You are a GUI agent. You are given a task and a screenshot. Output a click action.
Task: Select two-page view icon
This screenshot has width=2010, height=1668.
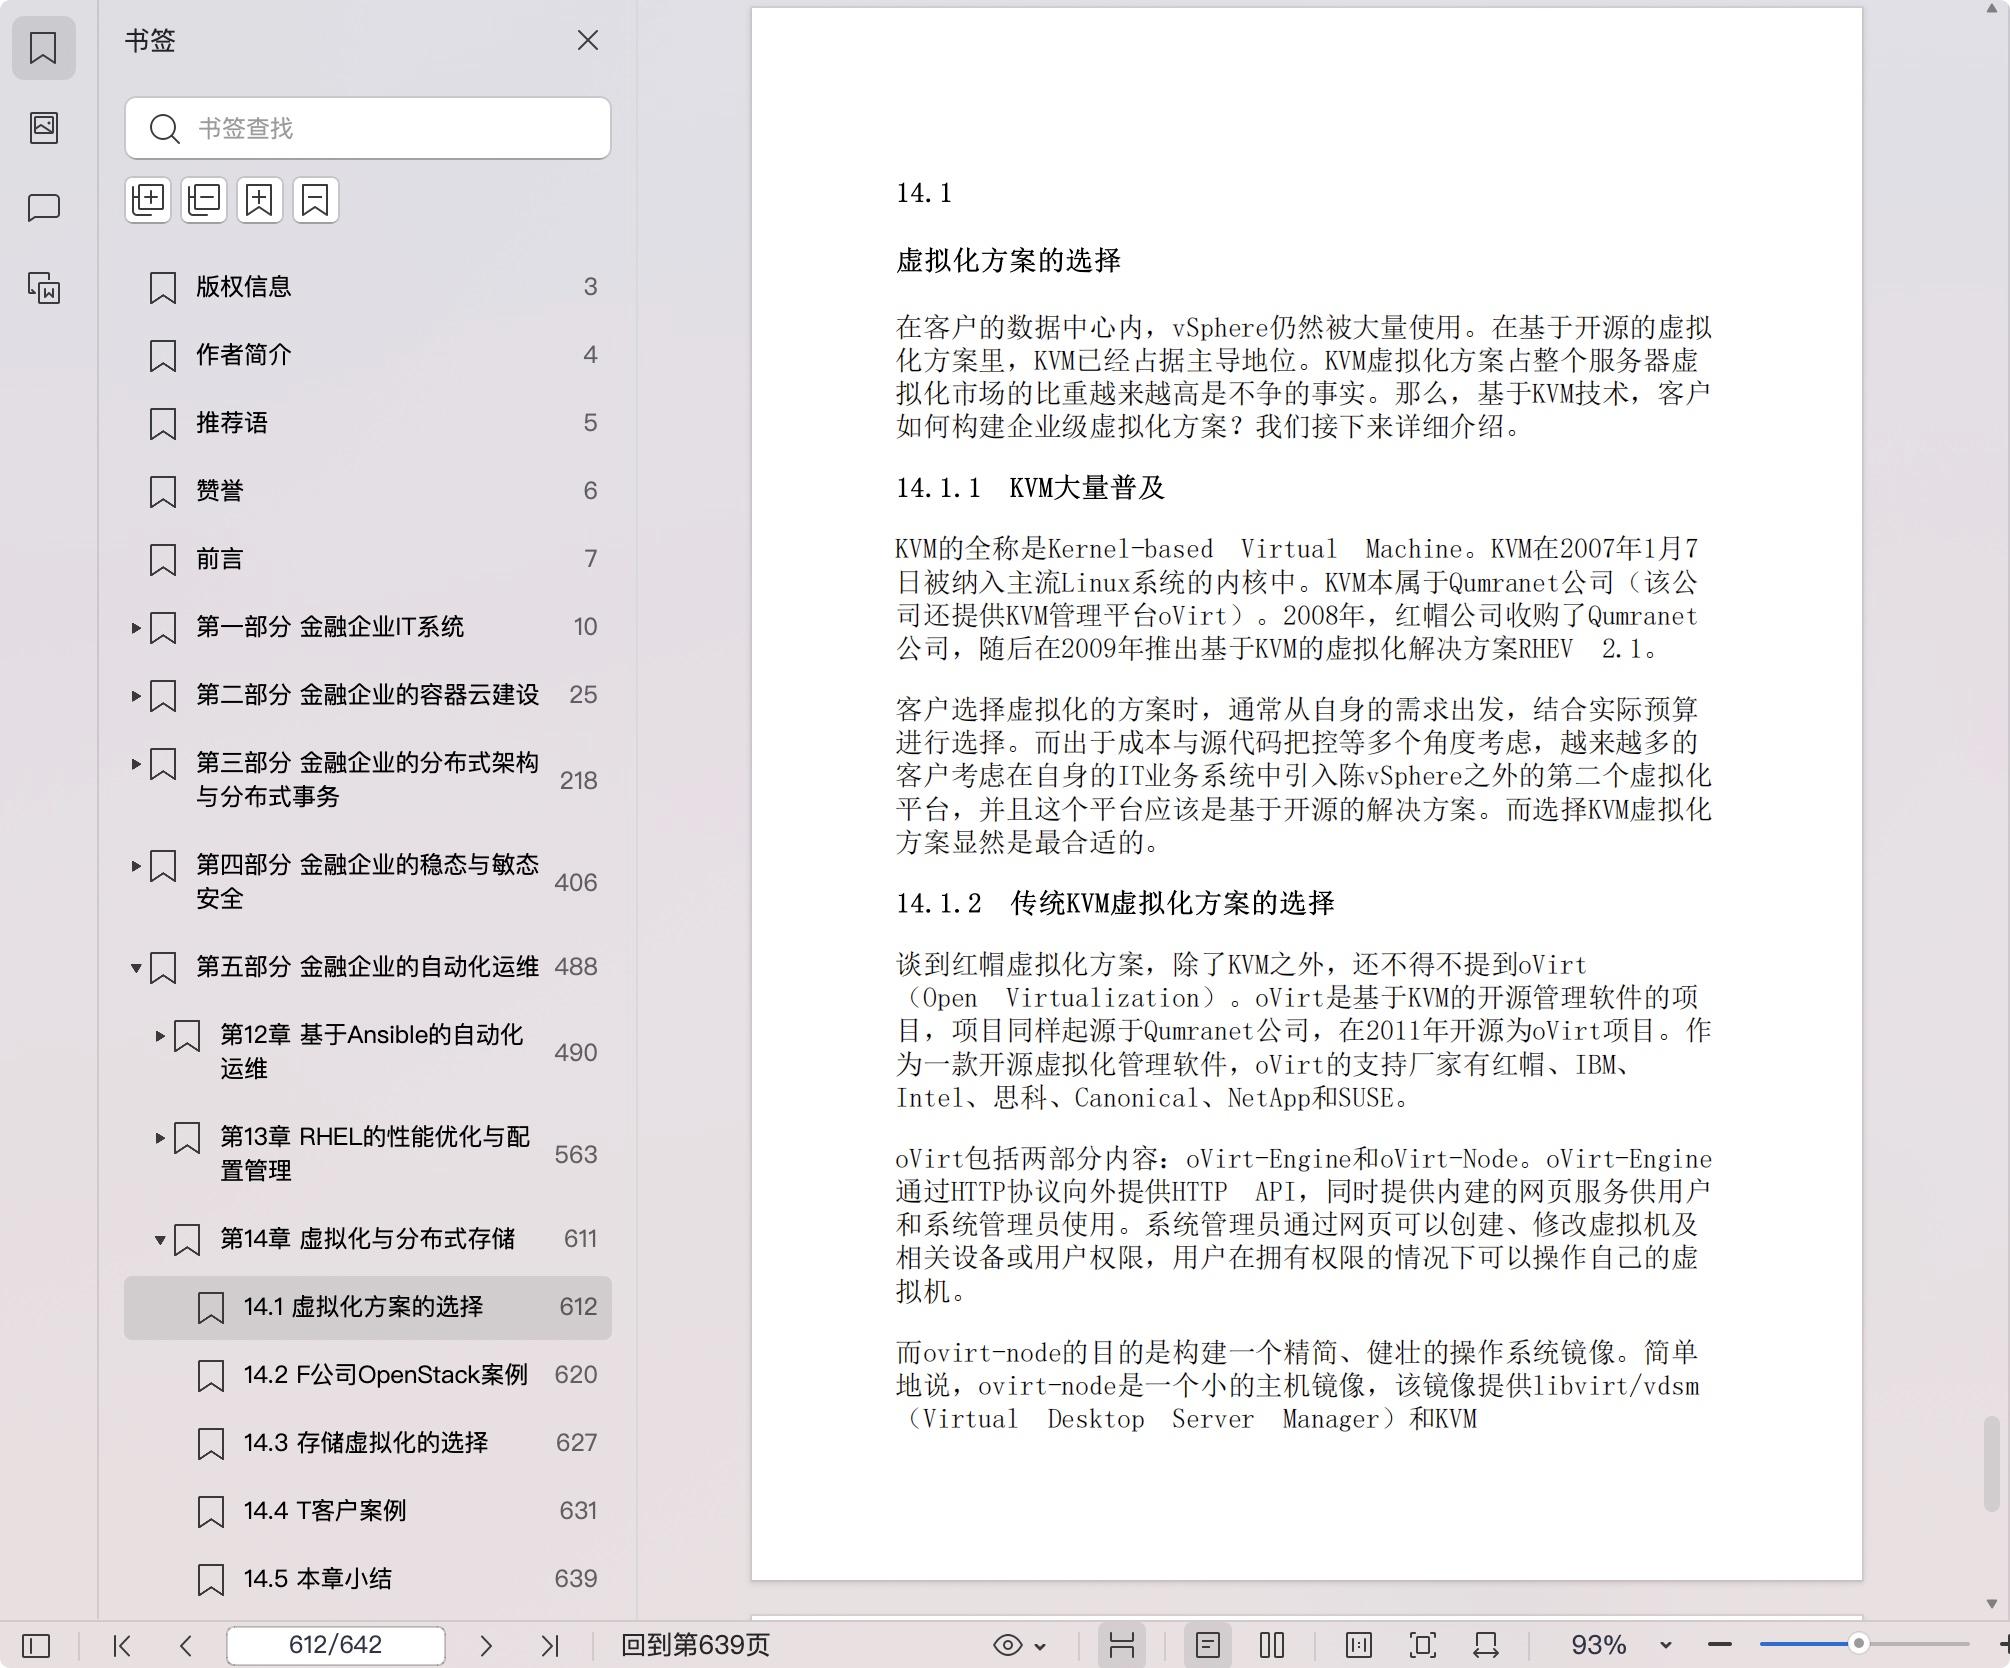click(1272, 1645)
